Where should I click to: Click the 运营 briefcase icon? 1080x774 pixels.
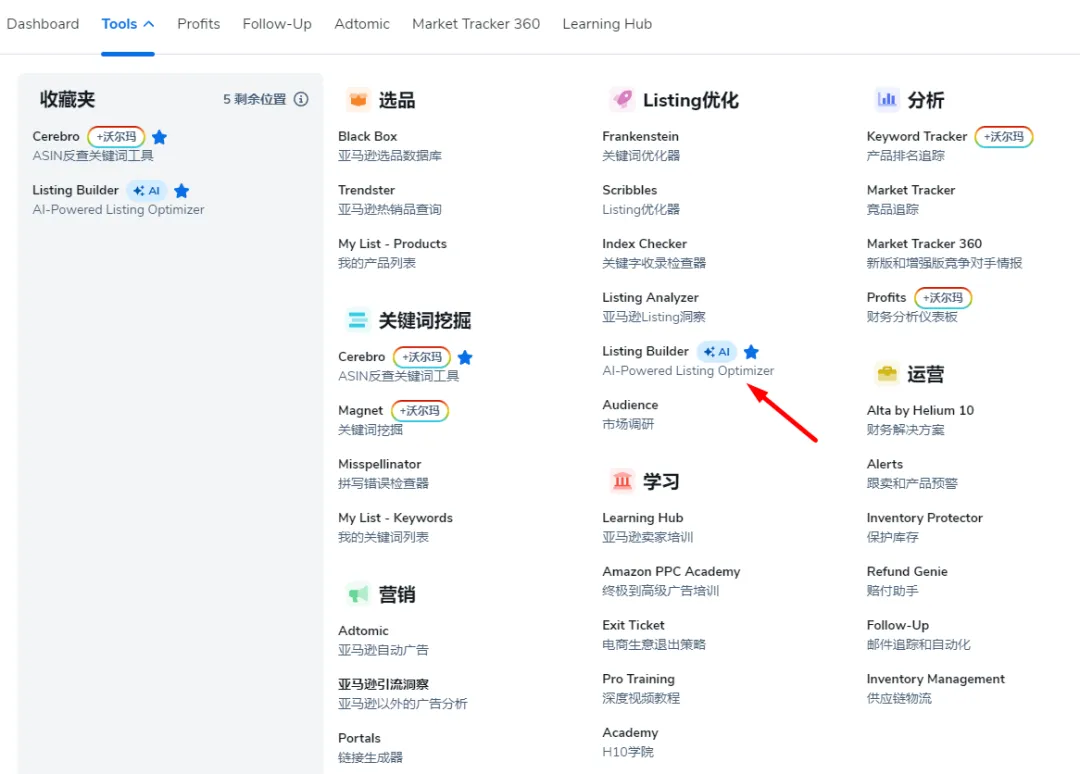click(886, 374)
